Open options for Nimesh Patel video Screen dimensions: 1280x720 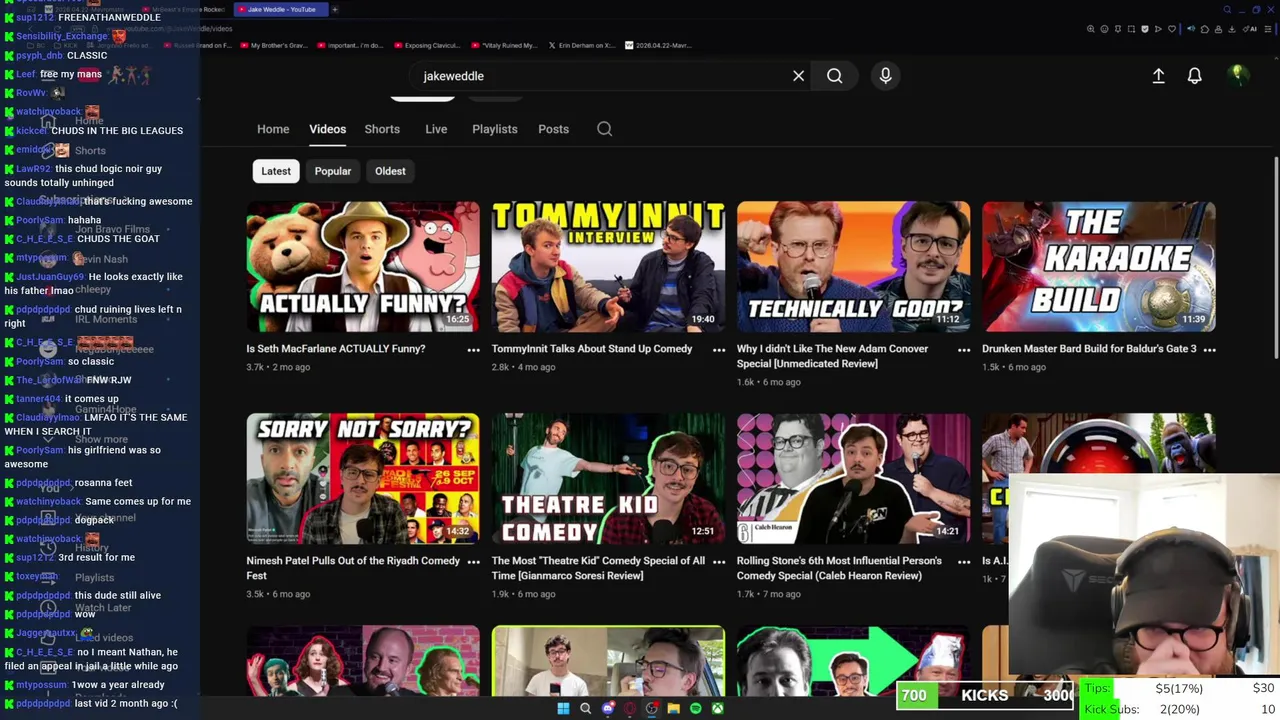pos(473,562)
